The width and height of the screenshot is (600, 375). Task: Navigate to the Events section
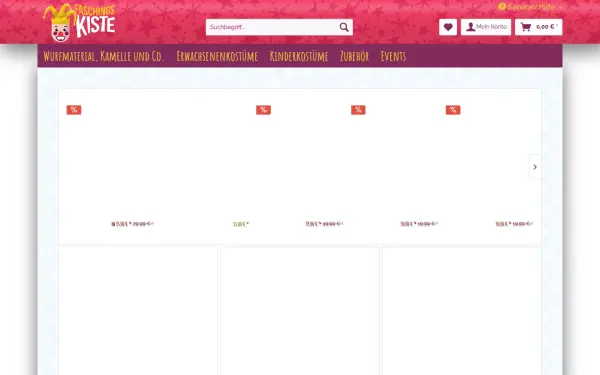(x=393, y=56)
